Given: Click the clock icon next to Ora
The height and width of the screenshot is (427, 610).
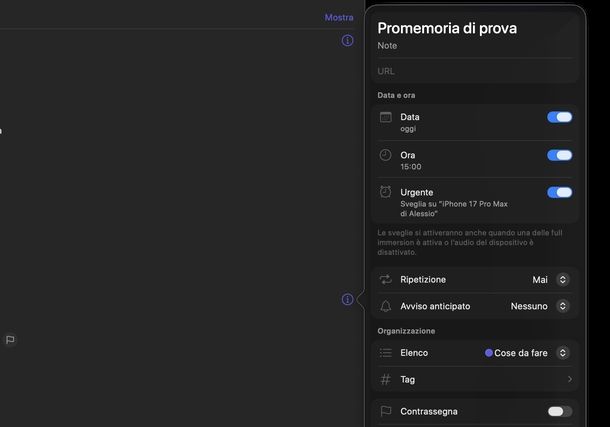Looking at the screenshot, I should (x=386, y=155).
